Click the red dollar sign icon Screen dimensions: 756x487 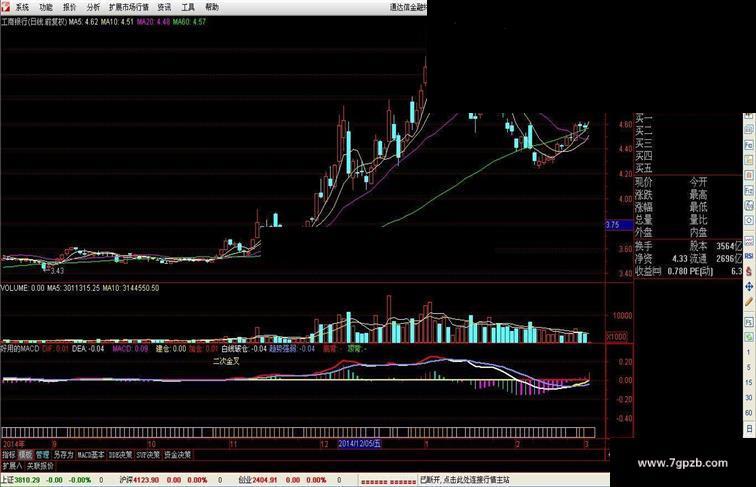pos(749,271)
